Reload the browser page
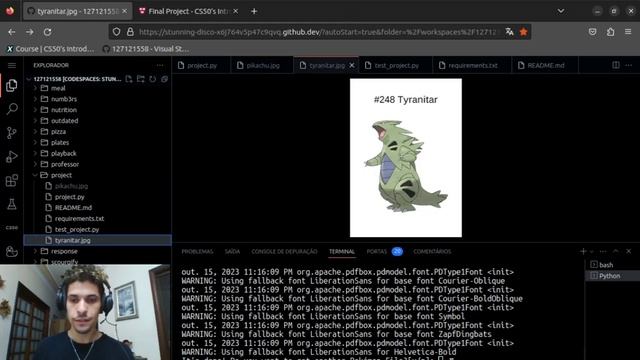This screenshot has width=640, height=360. pyautogui.click(x=48, y=32)
